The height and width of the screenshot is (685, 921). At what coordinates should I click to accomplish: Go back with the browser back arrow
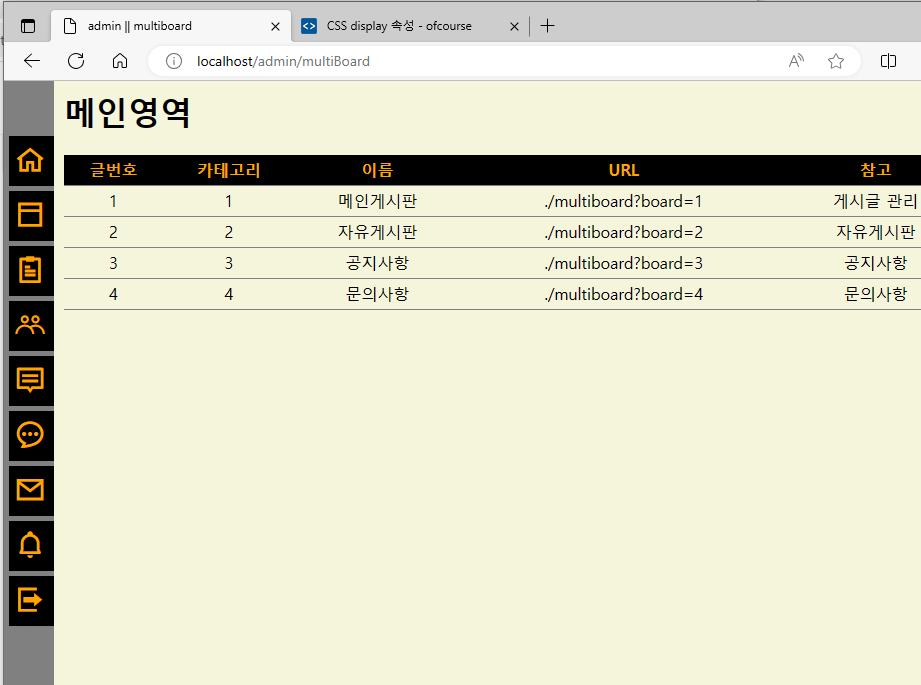(32, 61)
